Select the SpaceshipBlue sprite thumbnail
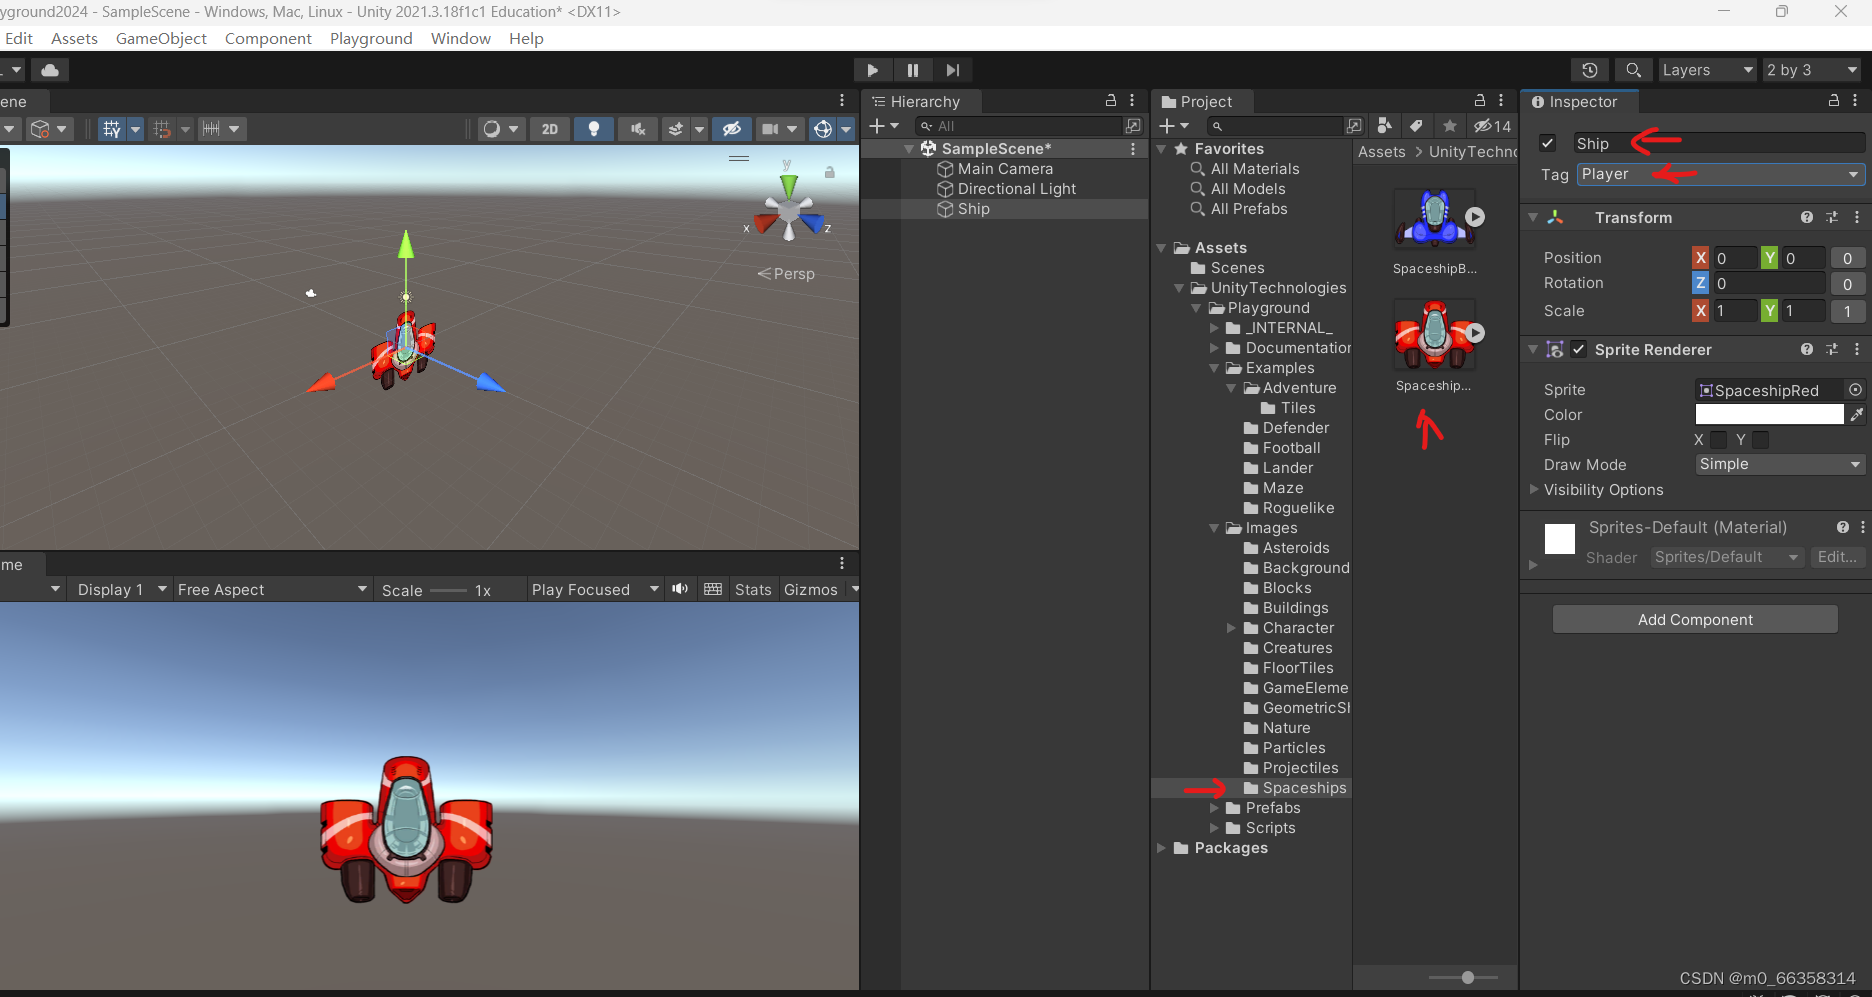 coord(1435,218)
